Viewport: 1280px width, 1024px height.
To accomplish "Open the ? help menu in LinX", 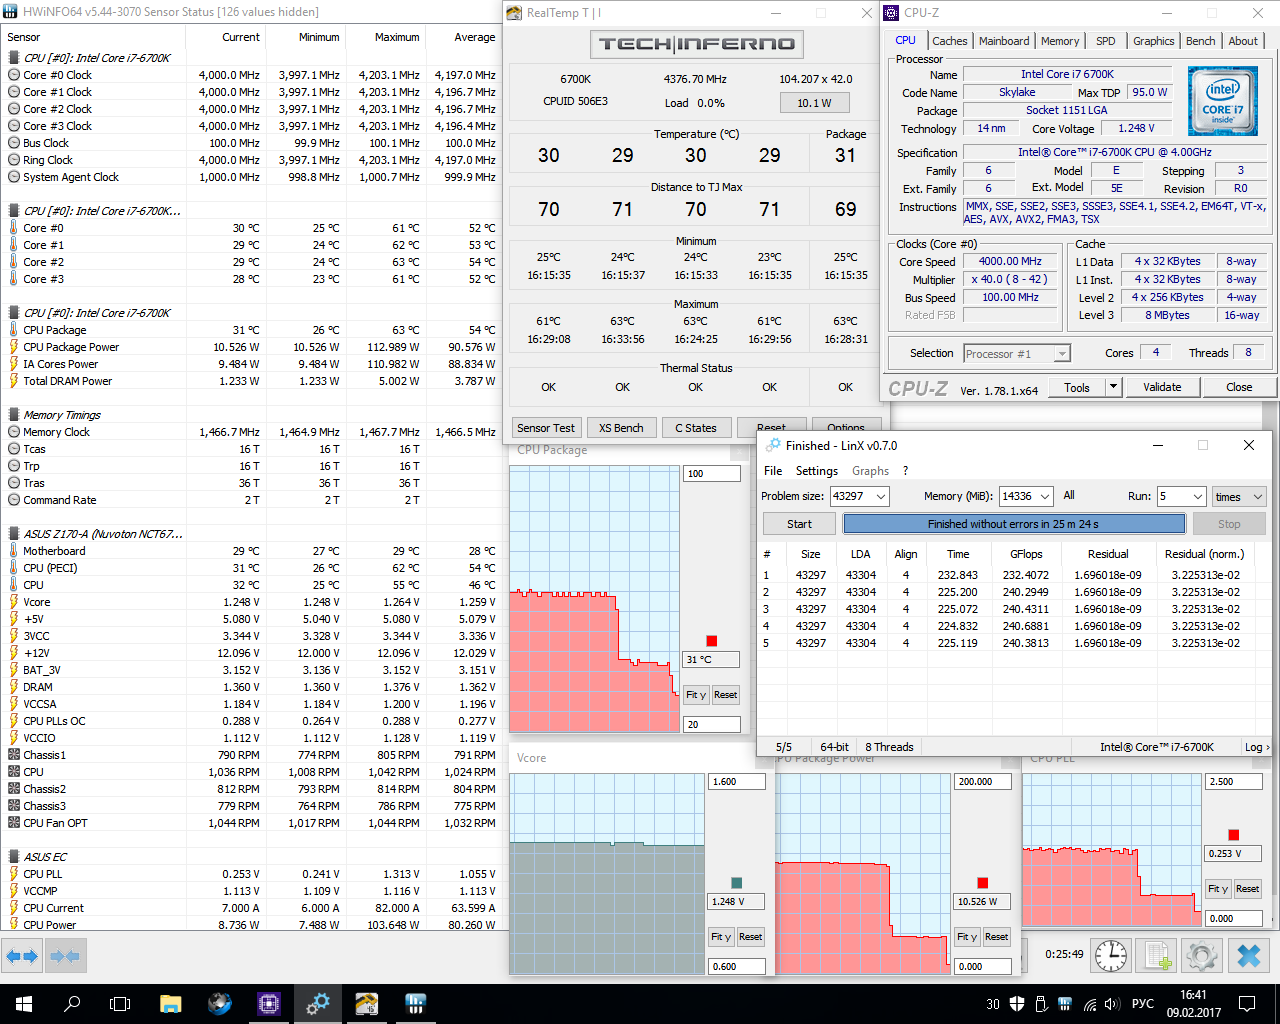I will [905, 471].
